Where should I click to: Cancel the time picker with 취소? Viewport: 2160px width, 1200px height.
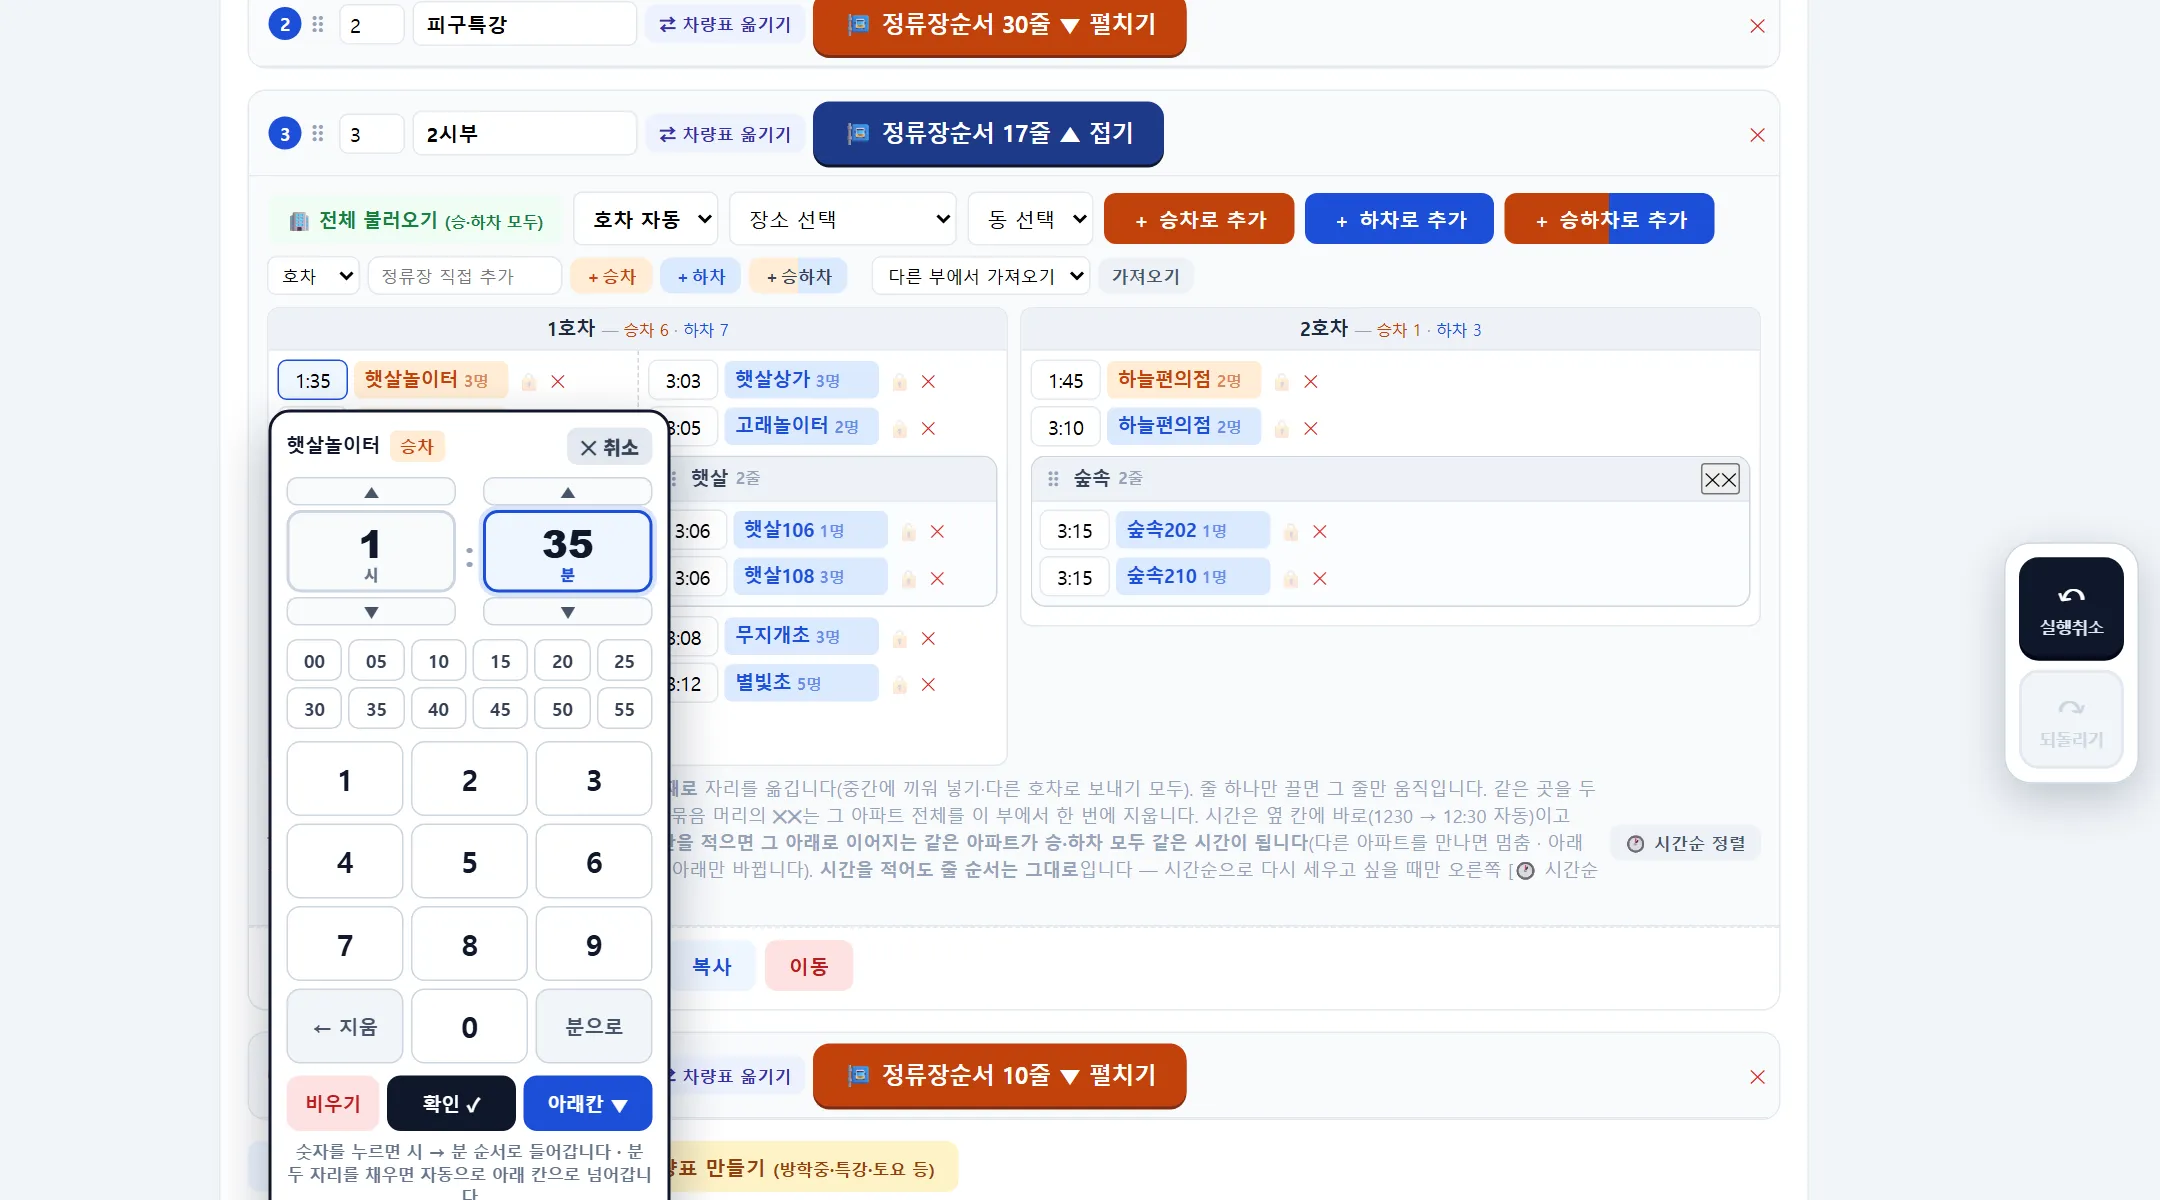(x=609, y=447)
